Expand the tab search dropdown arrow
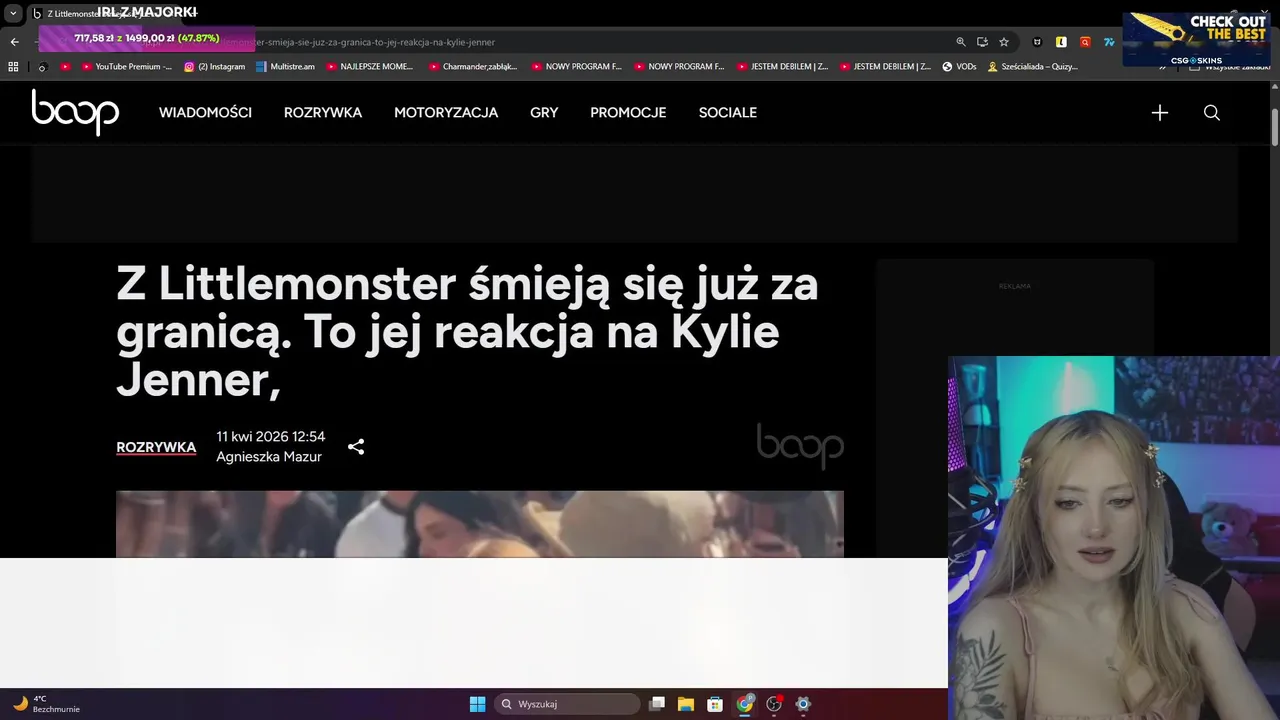This screenshot has height=720, width=1280. (x=14, y=13)
